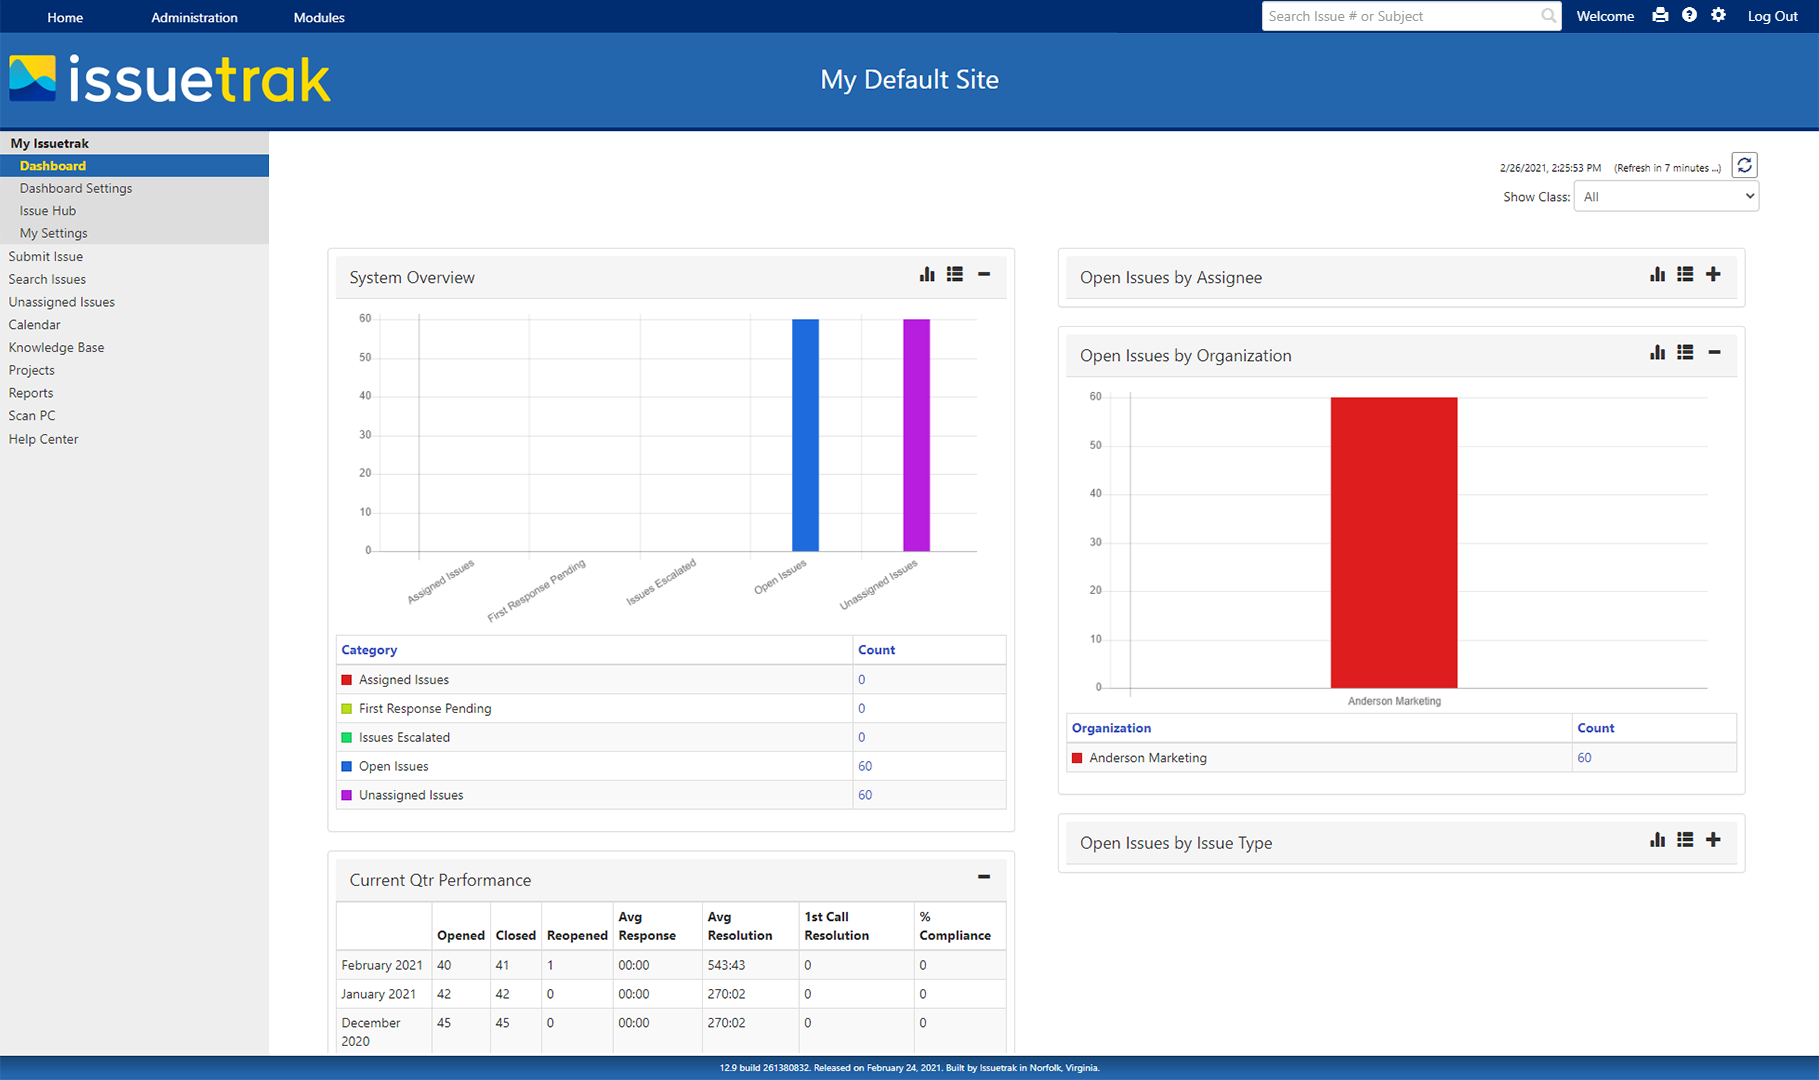Viewport: 1819px width, 1080px height.
Task: Open the Show Class dropdown
Action: point(1665,196)
